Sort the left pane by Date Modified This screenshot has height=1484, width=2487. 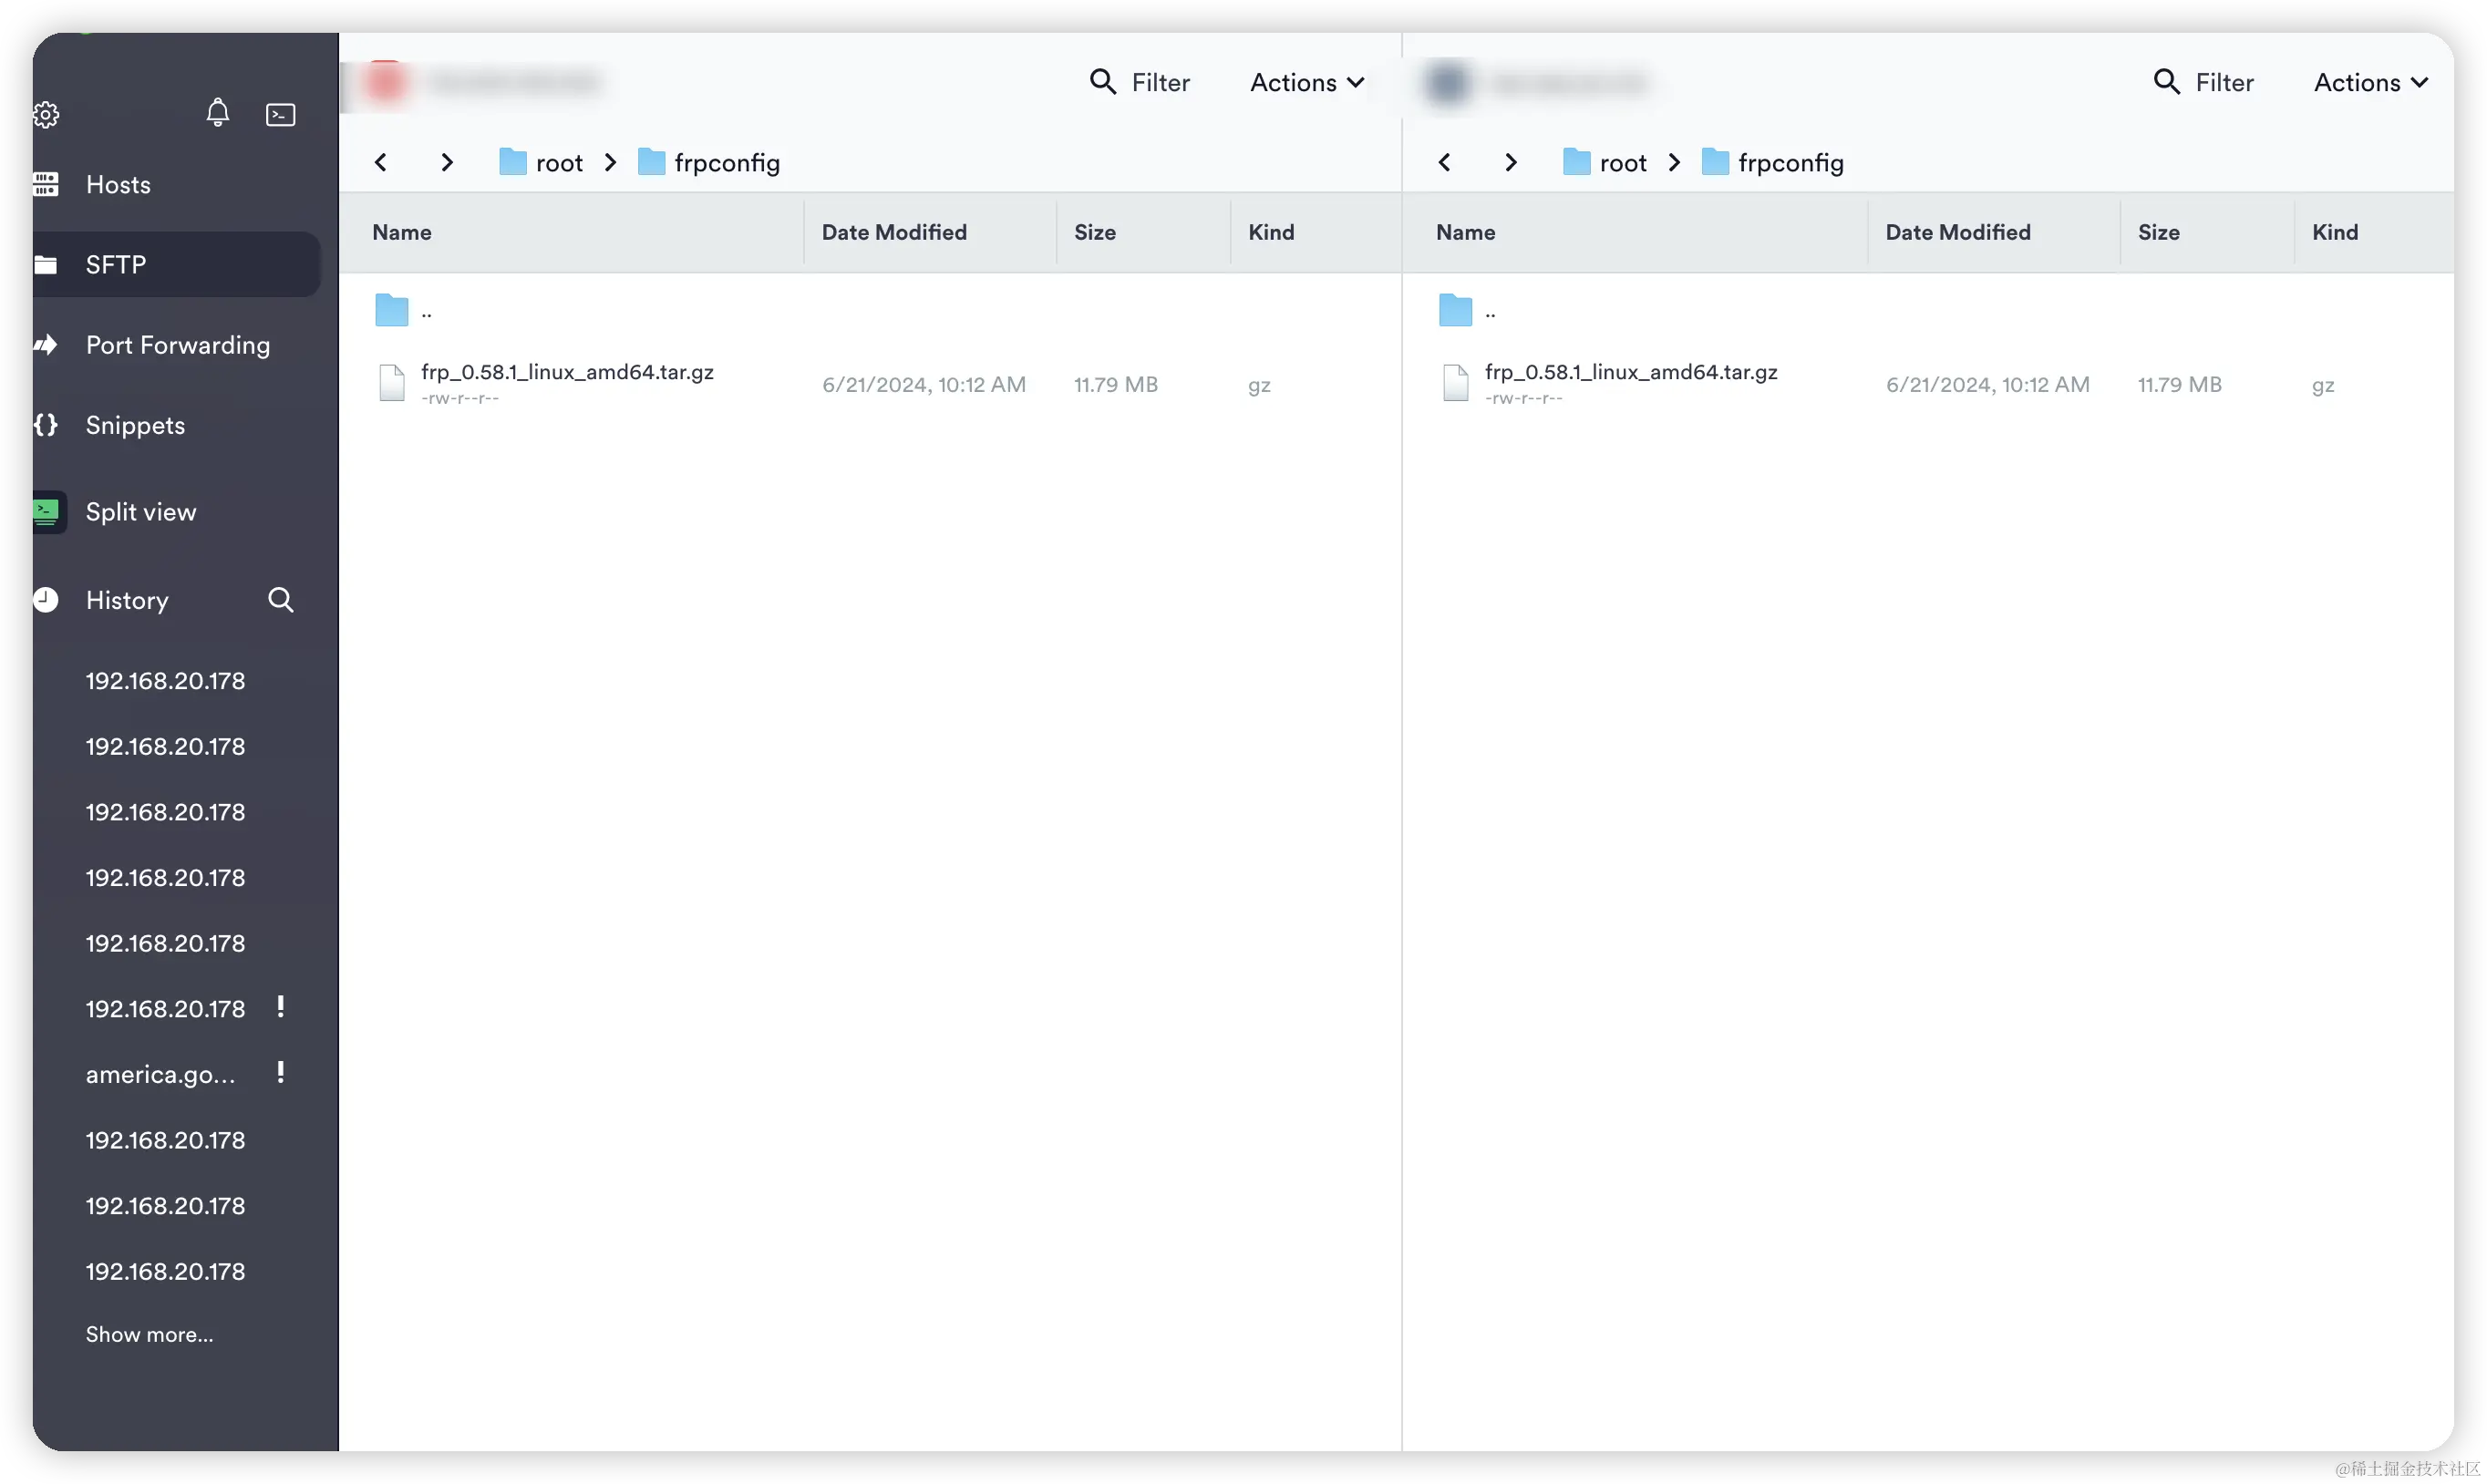point(894,232)
